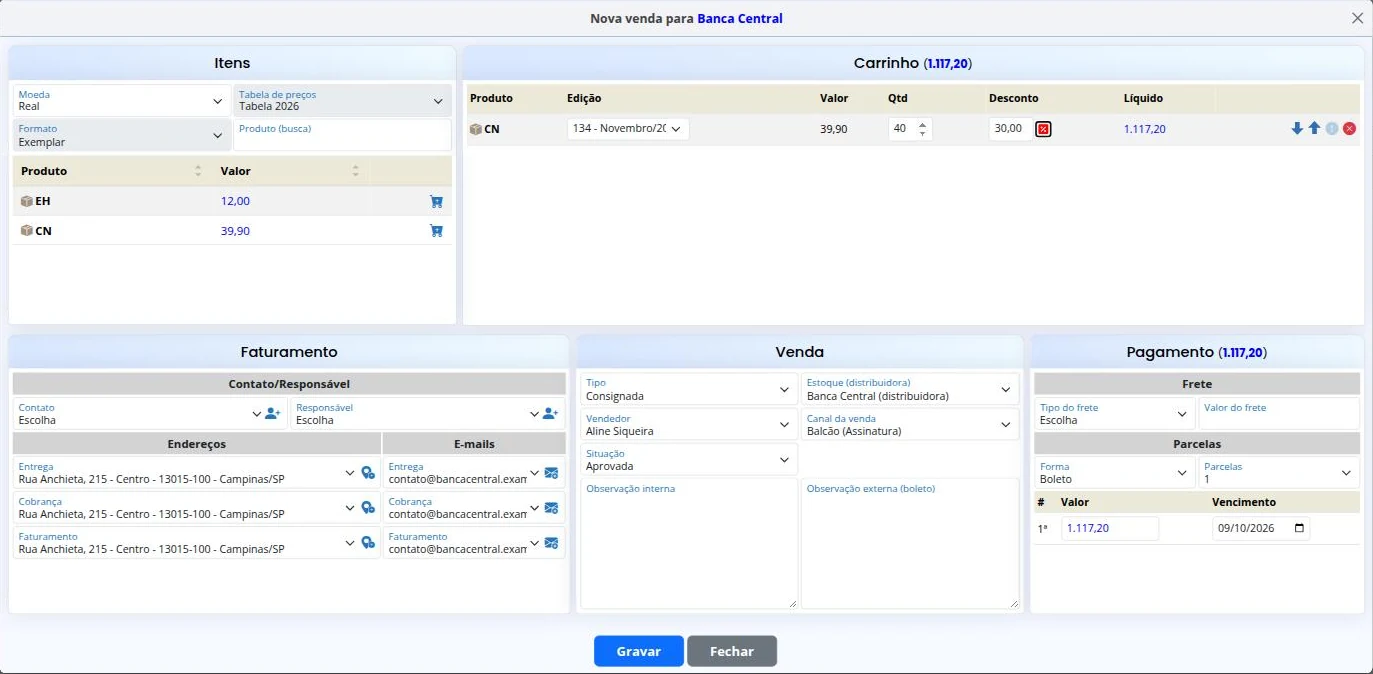Add a new contact with the Contato person icon
Viewport: 1373px width, 674px height.
[x=274, y=414]
